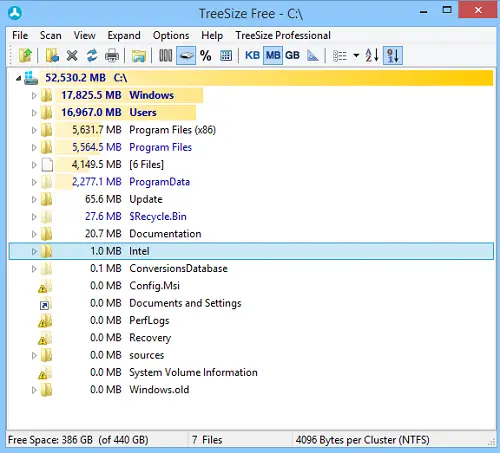Viewport: 500px width, 453px height.
Task: Toggle percent display mode
Action: click(206, 55)
